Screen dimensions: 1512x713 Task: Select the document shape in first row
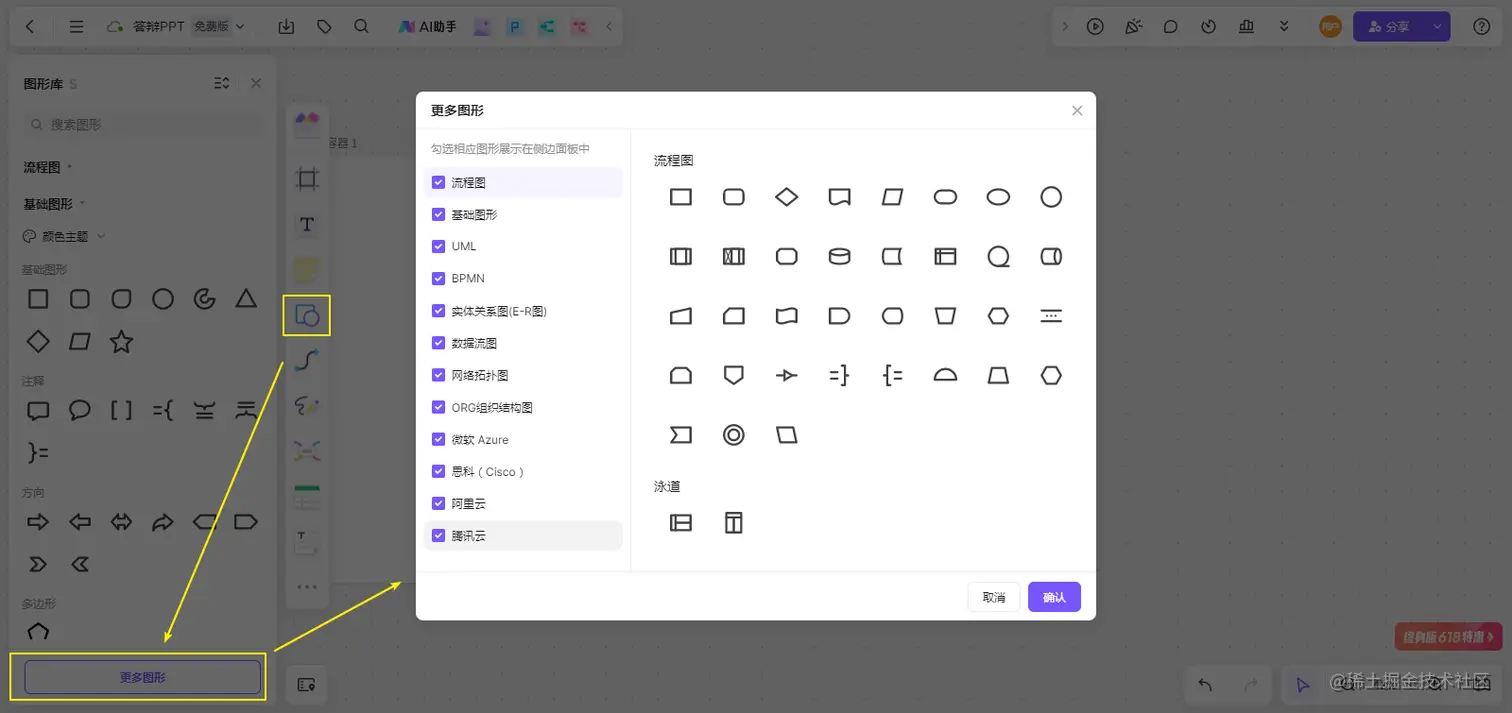tap(840, 197)
